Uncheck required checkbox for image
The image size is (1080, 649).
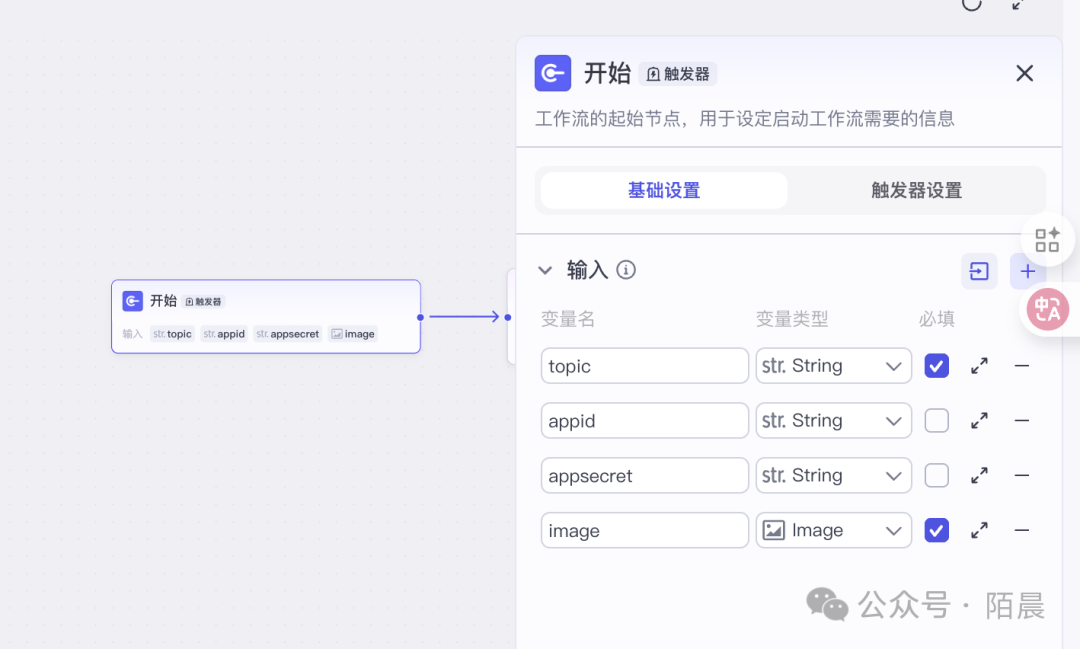936,530
